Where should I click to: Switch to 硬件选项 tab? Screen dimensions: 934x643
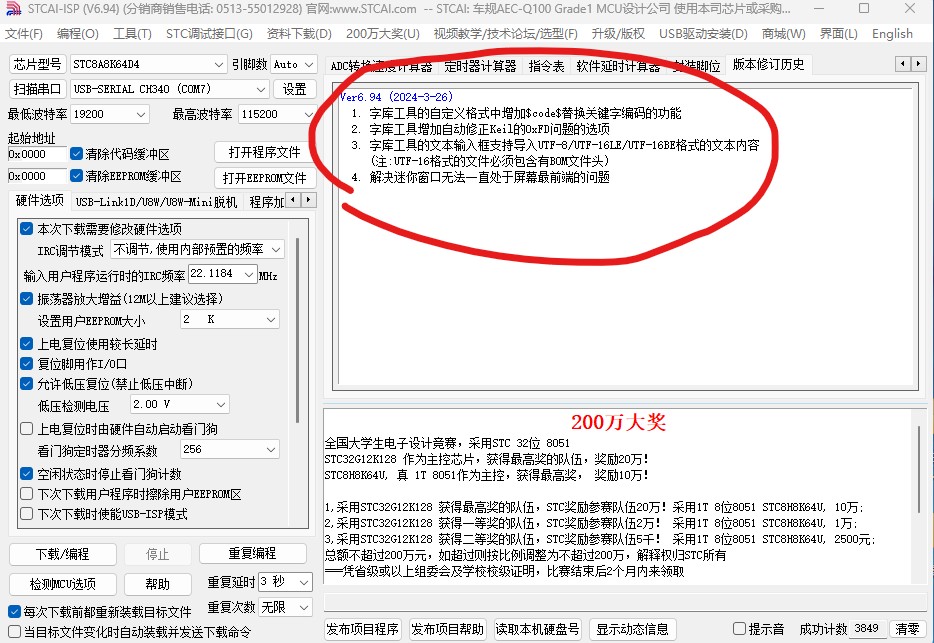[x=39, y=200]
